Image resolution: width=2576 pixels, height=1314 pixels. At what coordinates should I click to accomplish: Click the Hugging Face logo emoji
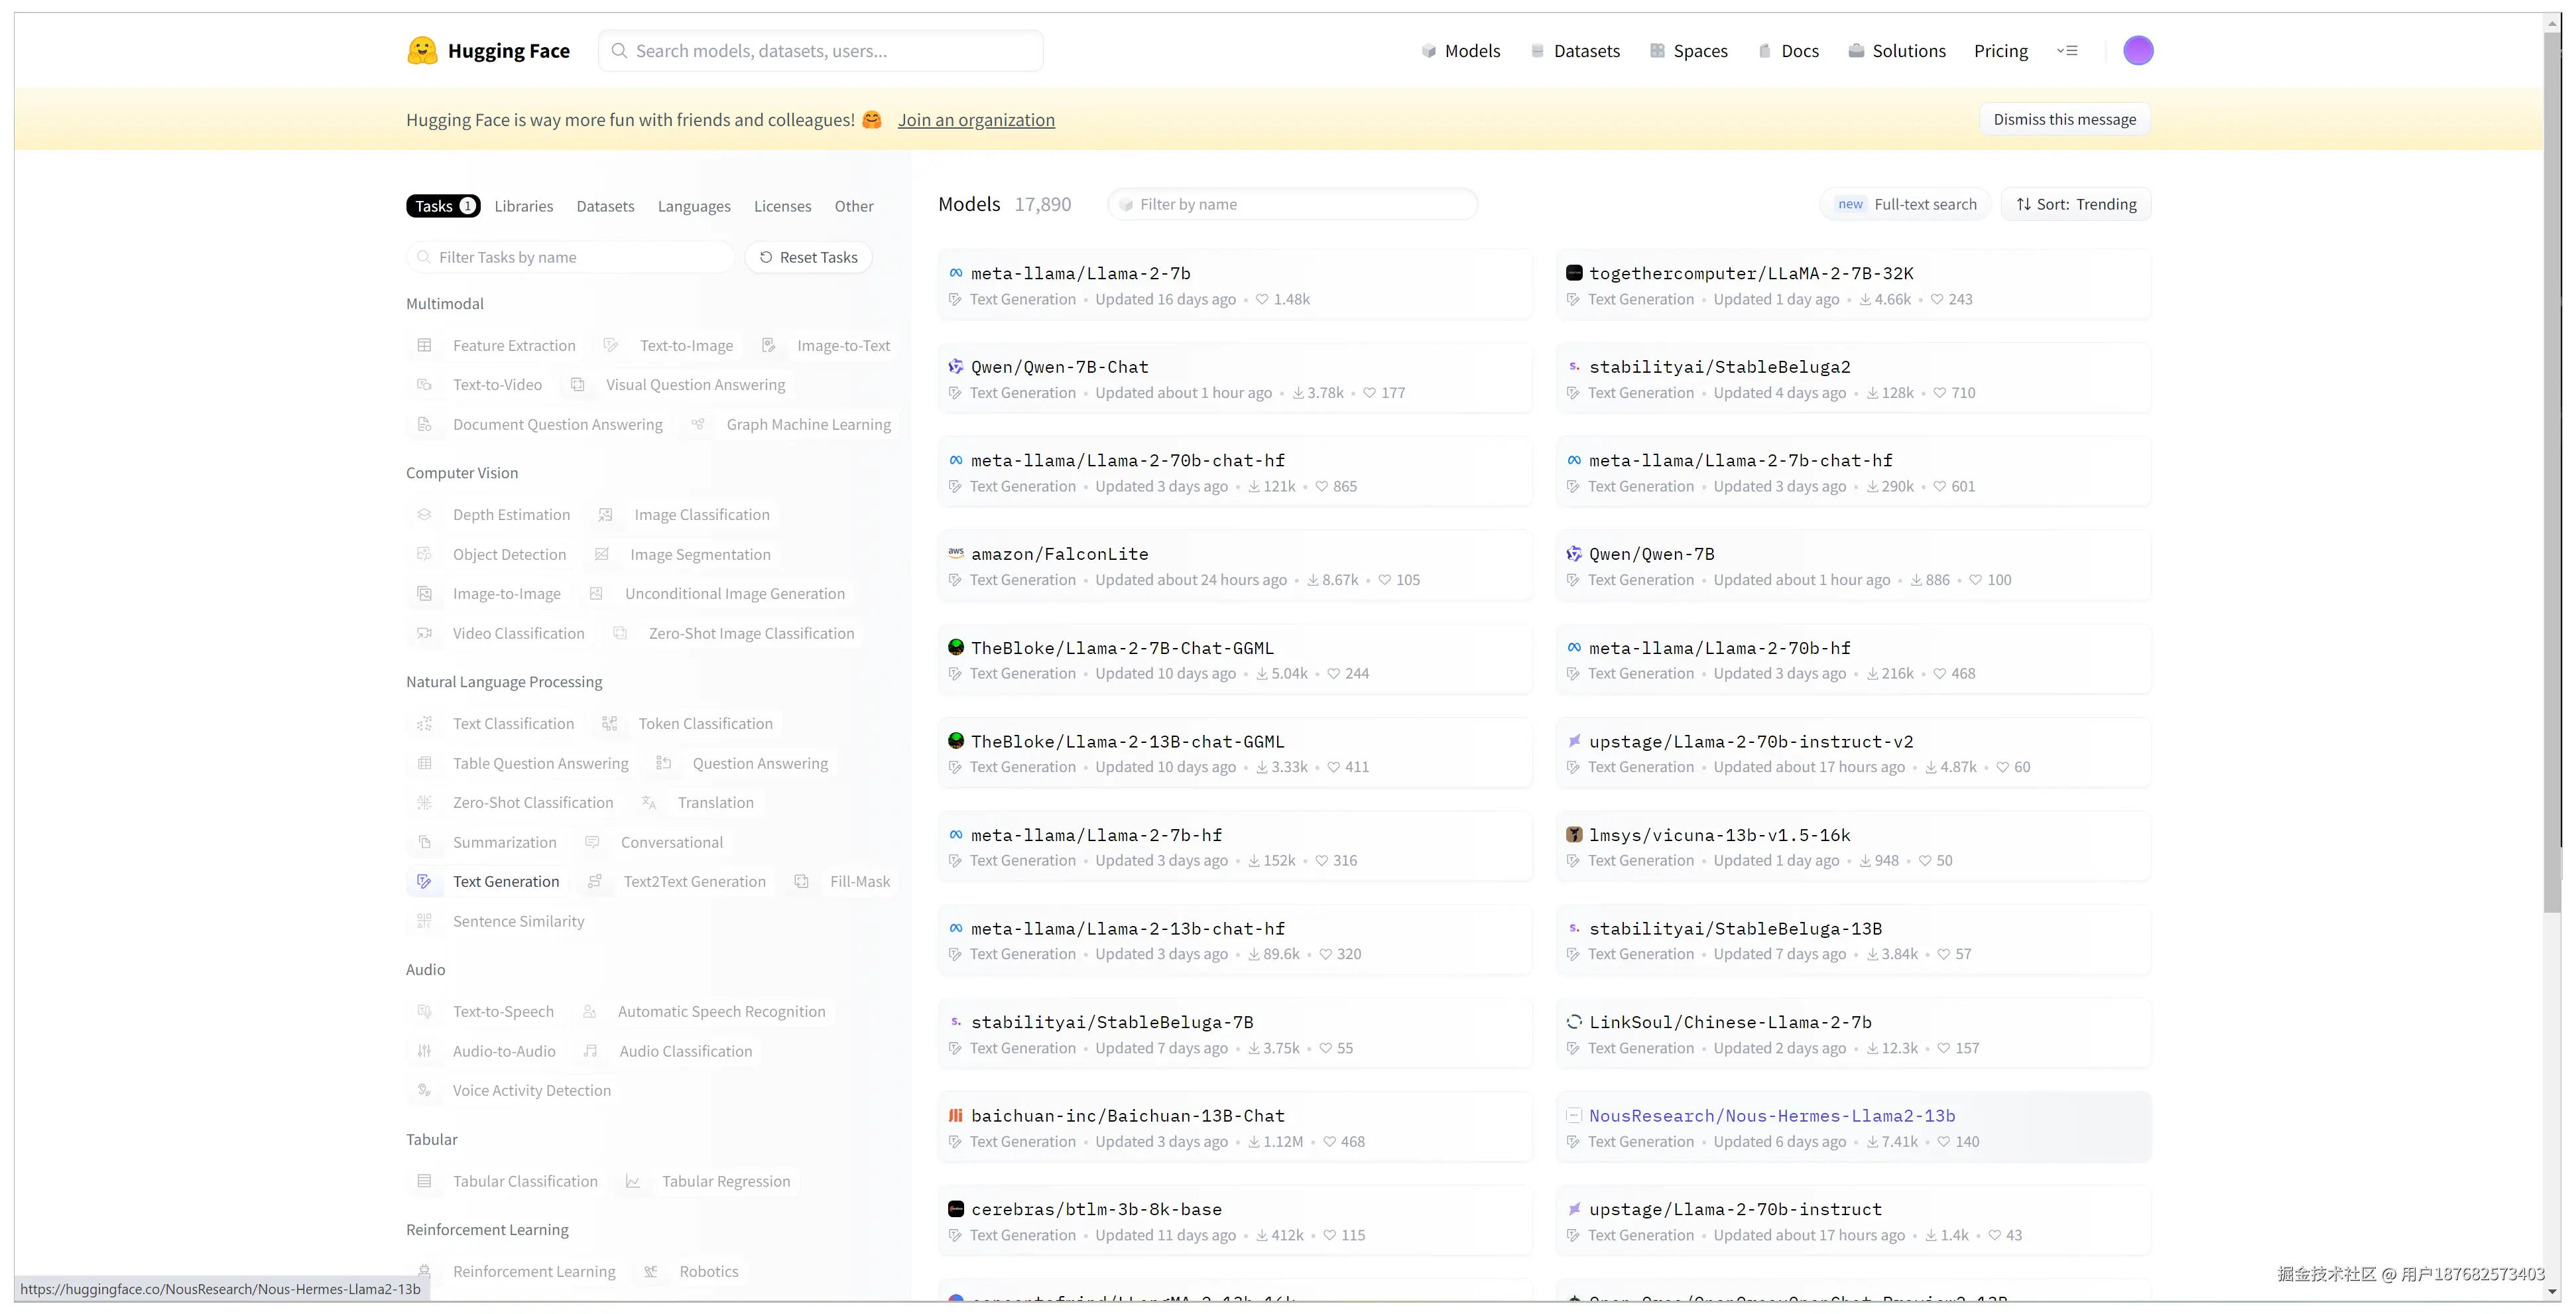(422, 50)
